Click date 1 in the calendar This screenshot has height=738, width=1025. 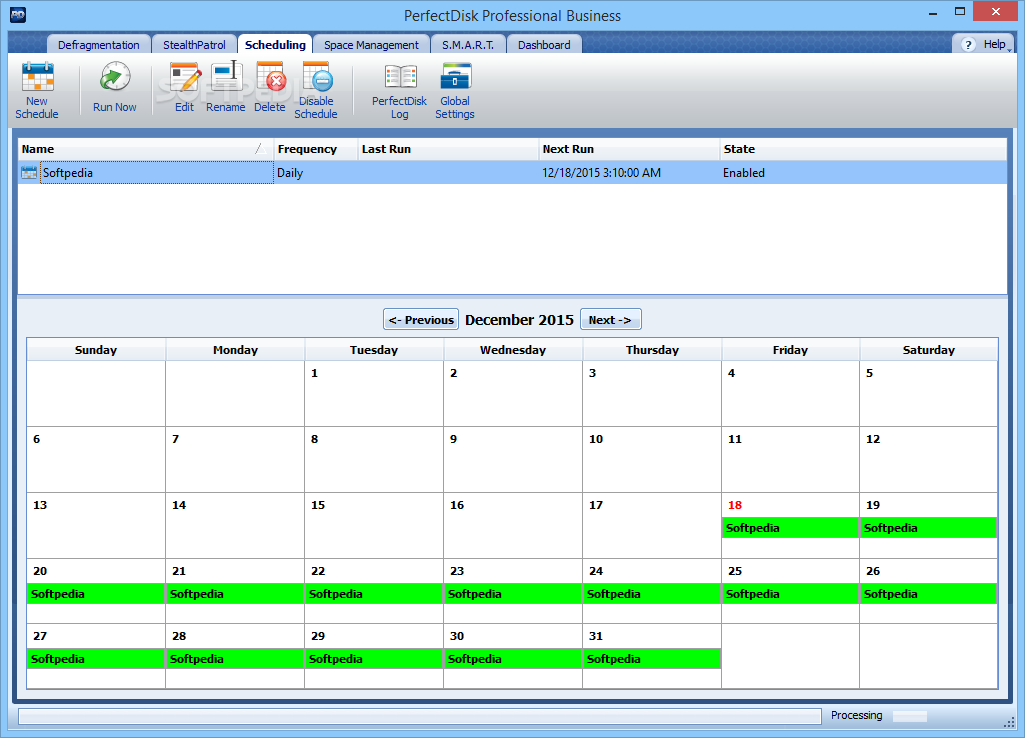(x=314, y=373)
